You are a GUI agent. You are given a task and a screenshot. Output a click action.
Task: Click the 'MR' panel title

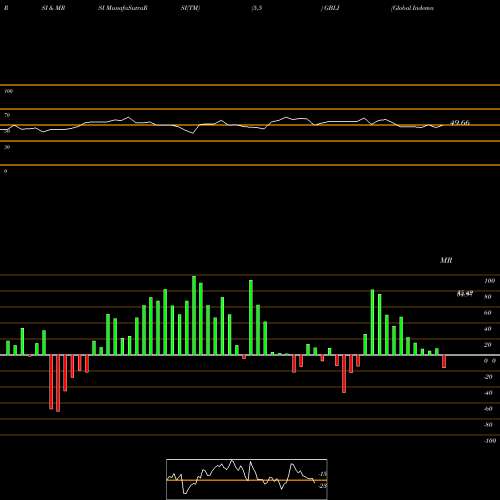pos(446,260)
